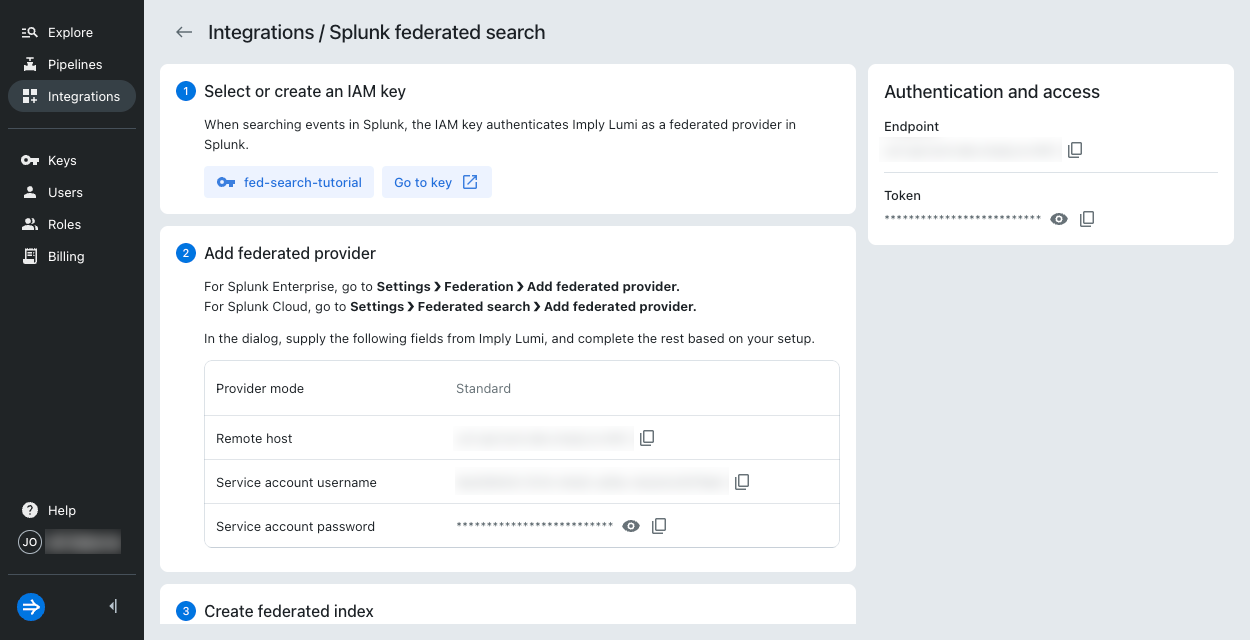The width and height of the screenshot is (1250, 640).
Task: Click the Explore search icon
Action: point(30,32)
